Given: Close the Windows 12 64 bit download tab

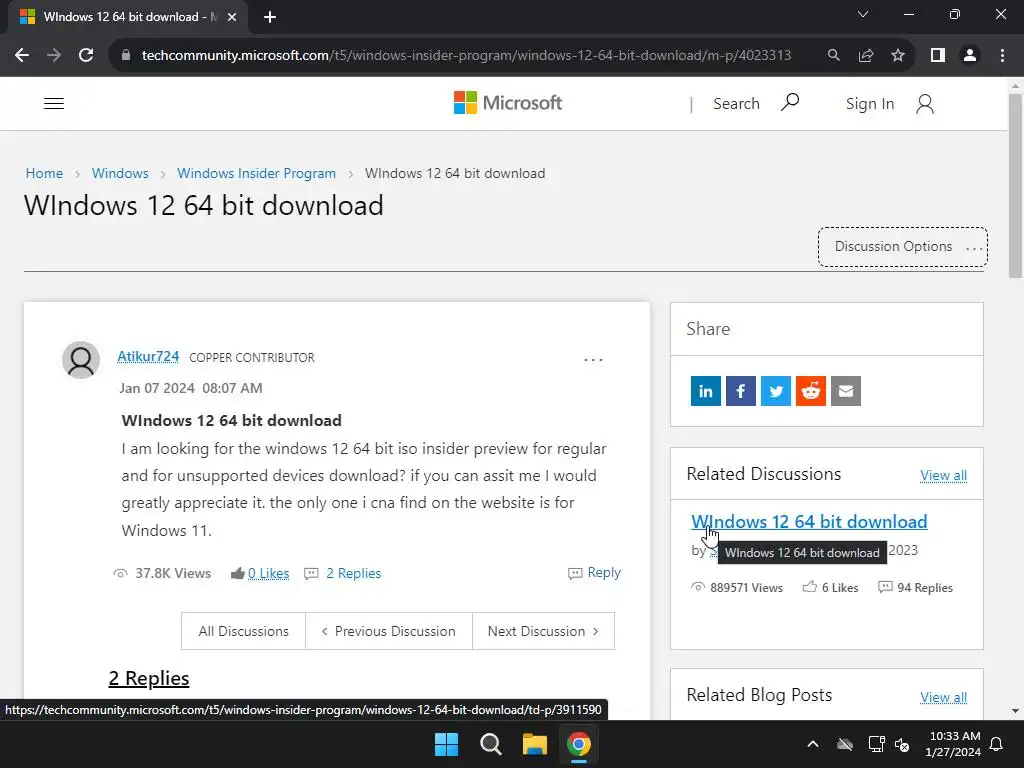Looking at the screenshot, I should (x=232, y=17).
